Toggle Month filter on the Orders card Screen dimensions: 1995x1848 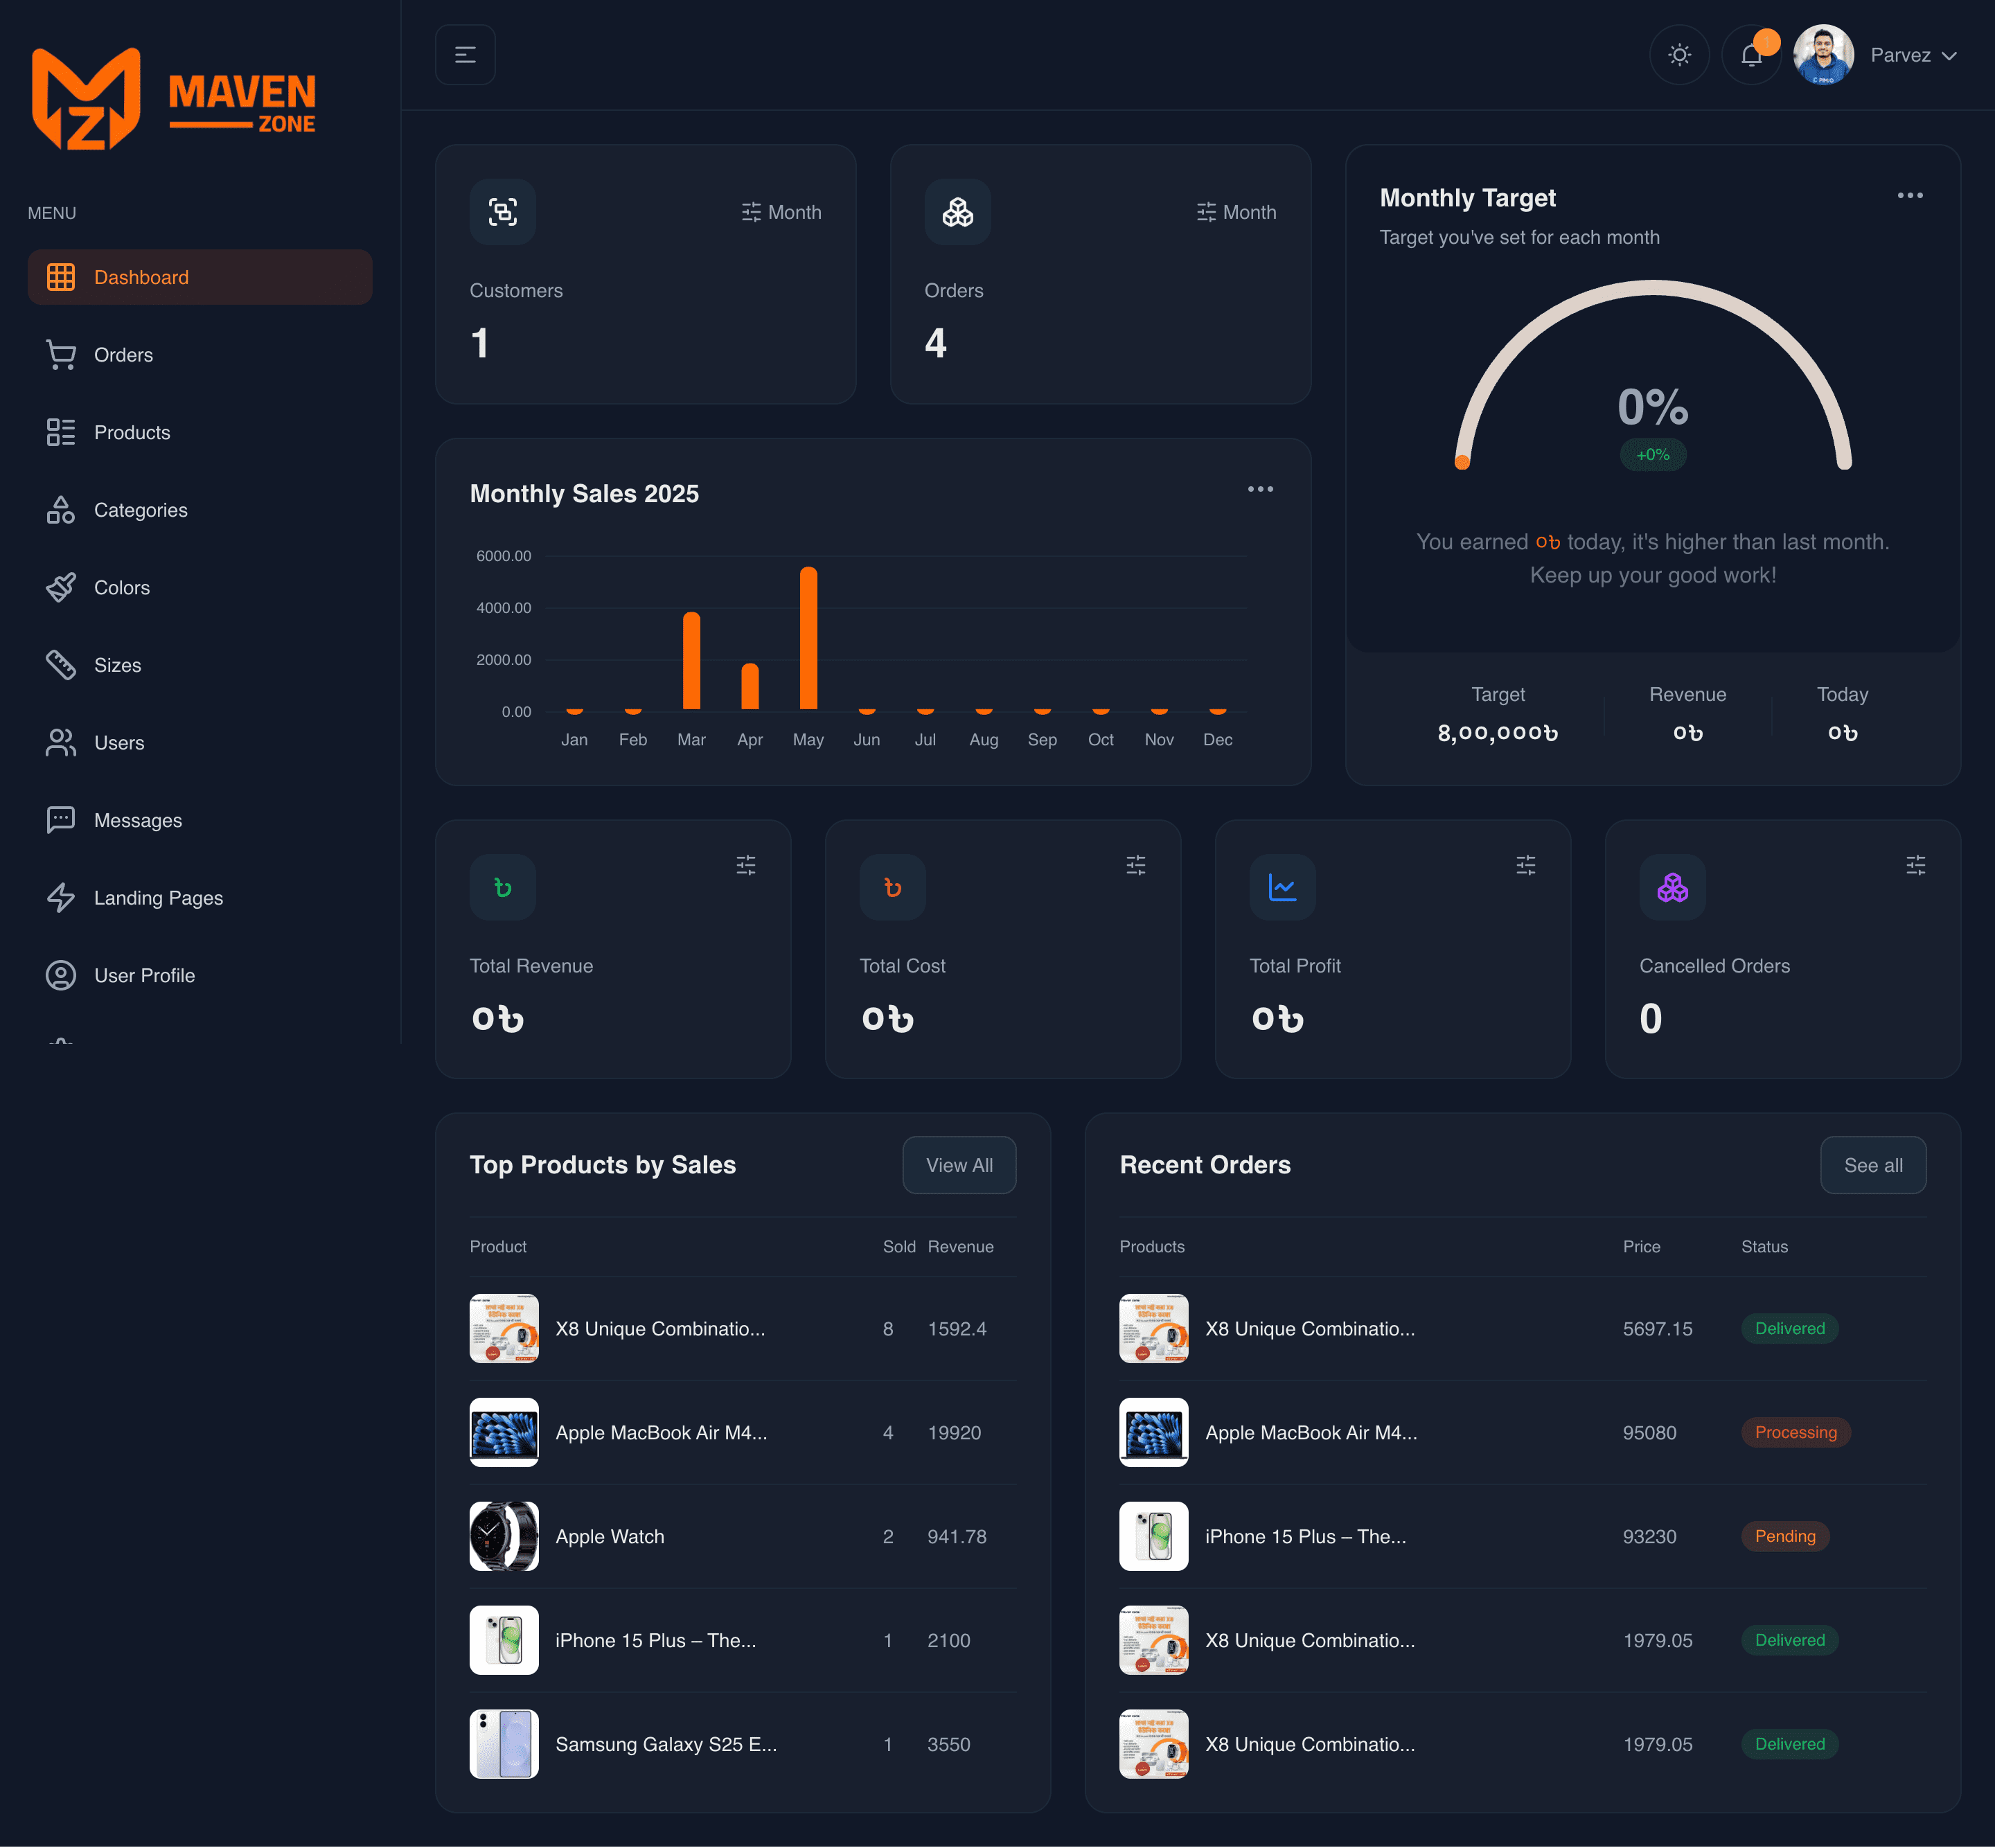coord(1237,212)
